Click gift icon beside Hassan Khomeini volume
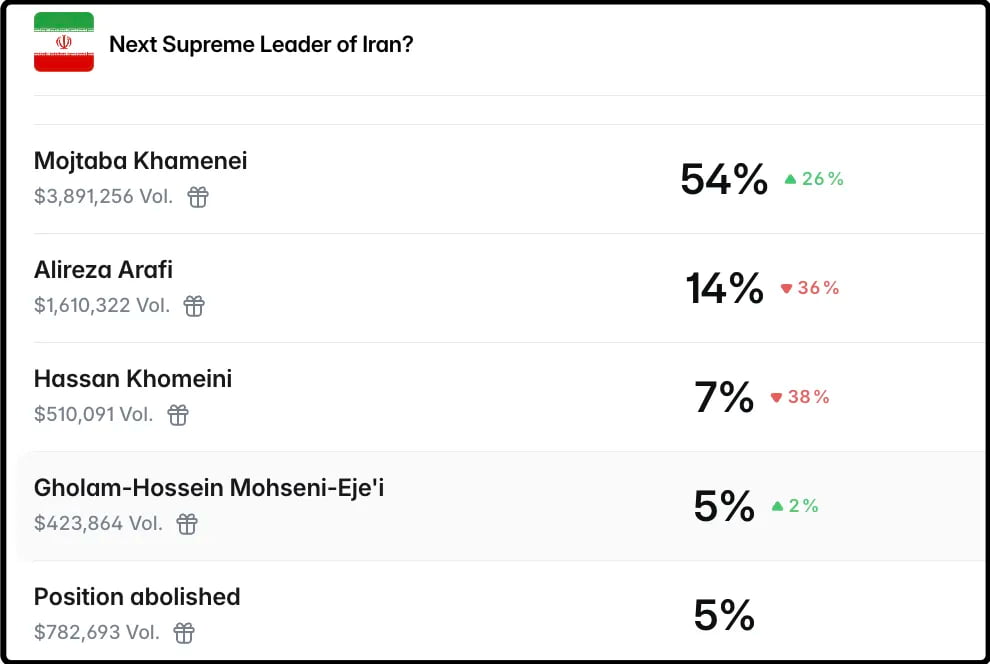 tap(178, 415)
